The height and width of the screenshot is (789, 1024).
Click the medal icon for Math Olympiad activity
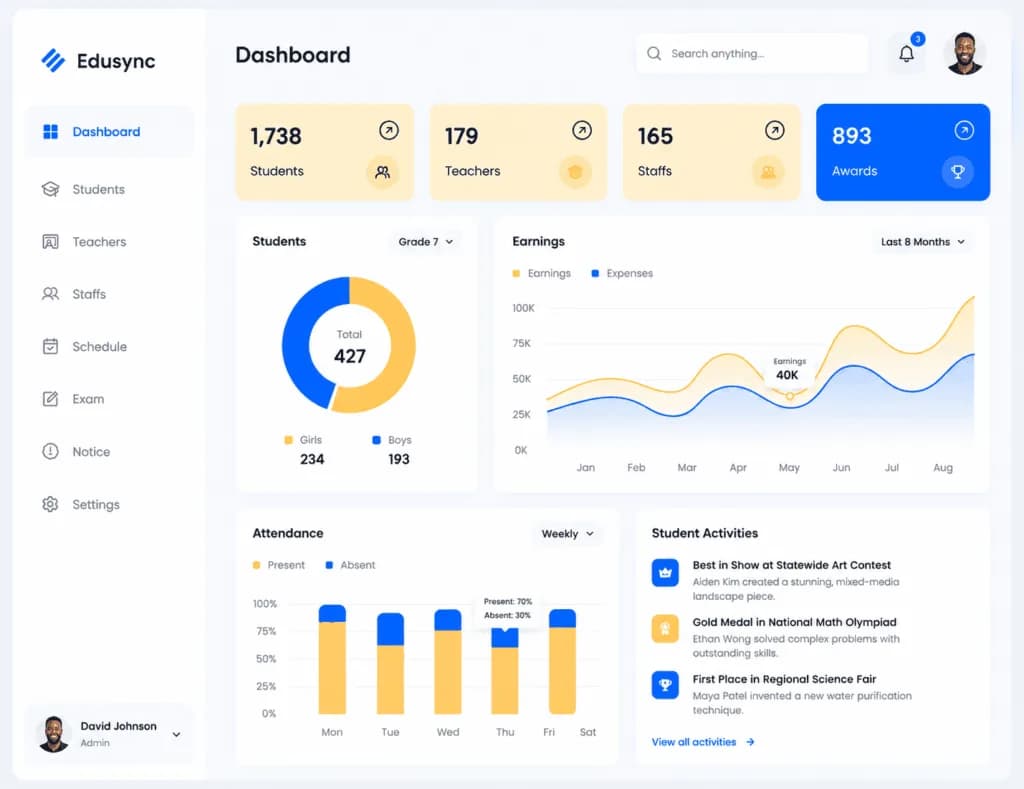(x=665, y=630)
